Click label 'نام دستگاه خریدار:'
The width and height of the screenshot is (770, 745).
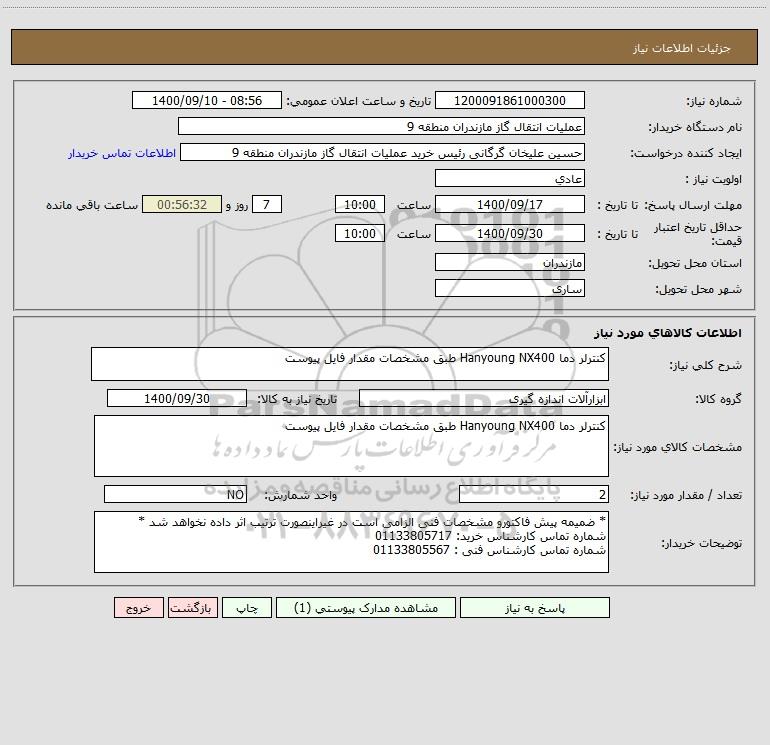[695, 128]
